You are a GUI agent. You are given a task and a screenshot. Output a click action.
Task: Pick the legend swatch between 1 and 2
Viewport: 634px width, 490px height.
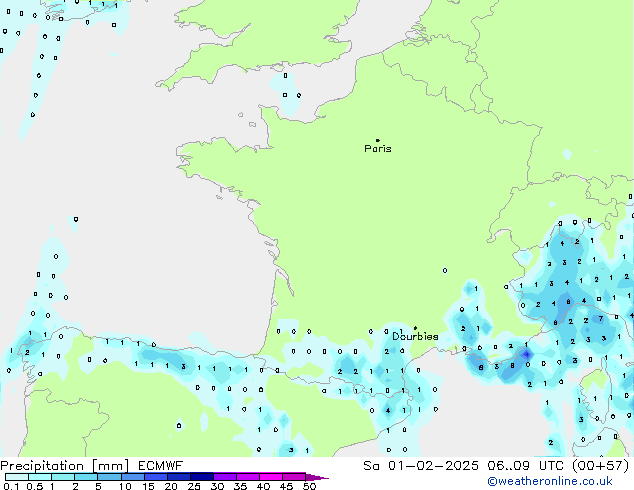pyautogui.click(x=63, y=477)
